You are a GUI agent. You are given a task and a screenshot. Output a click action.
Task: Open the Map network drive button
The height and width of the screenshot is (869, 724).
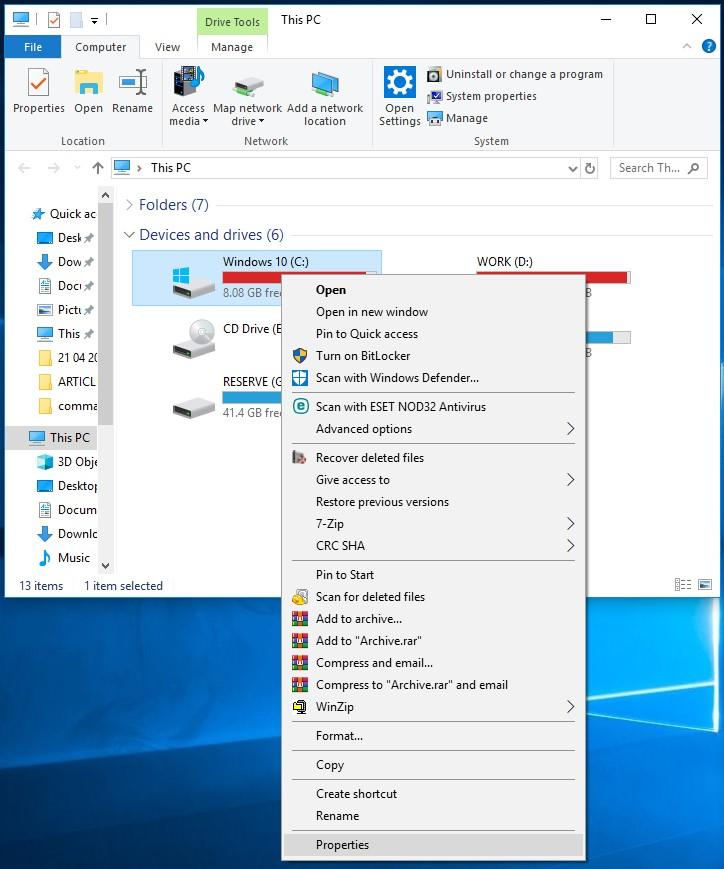pyautogui.click(x=247, y=96)
